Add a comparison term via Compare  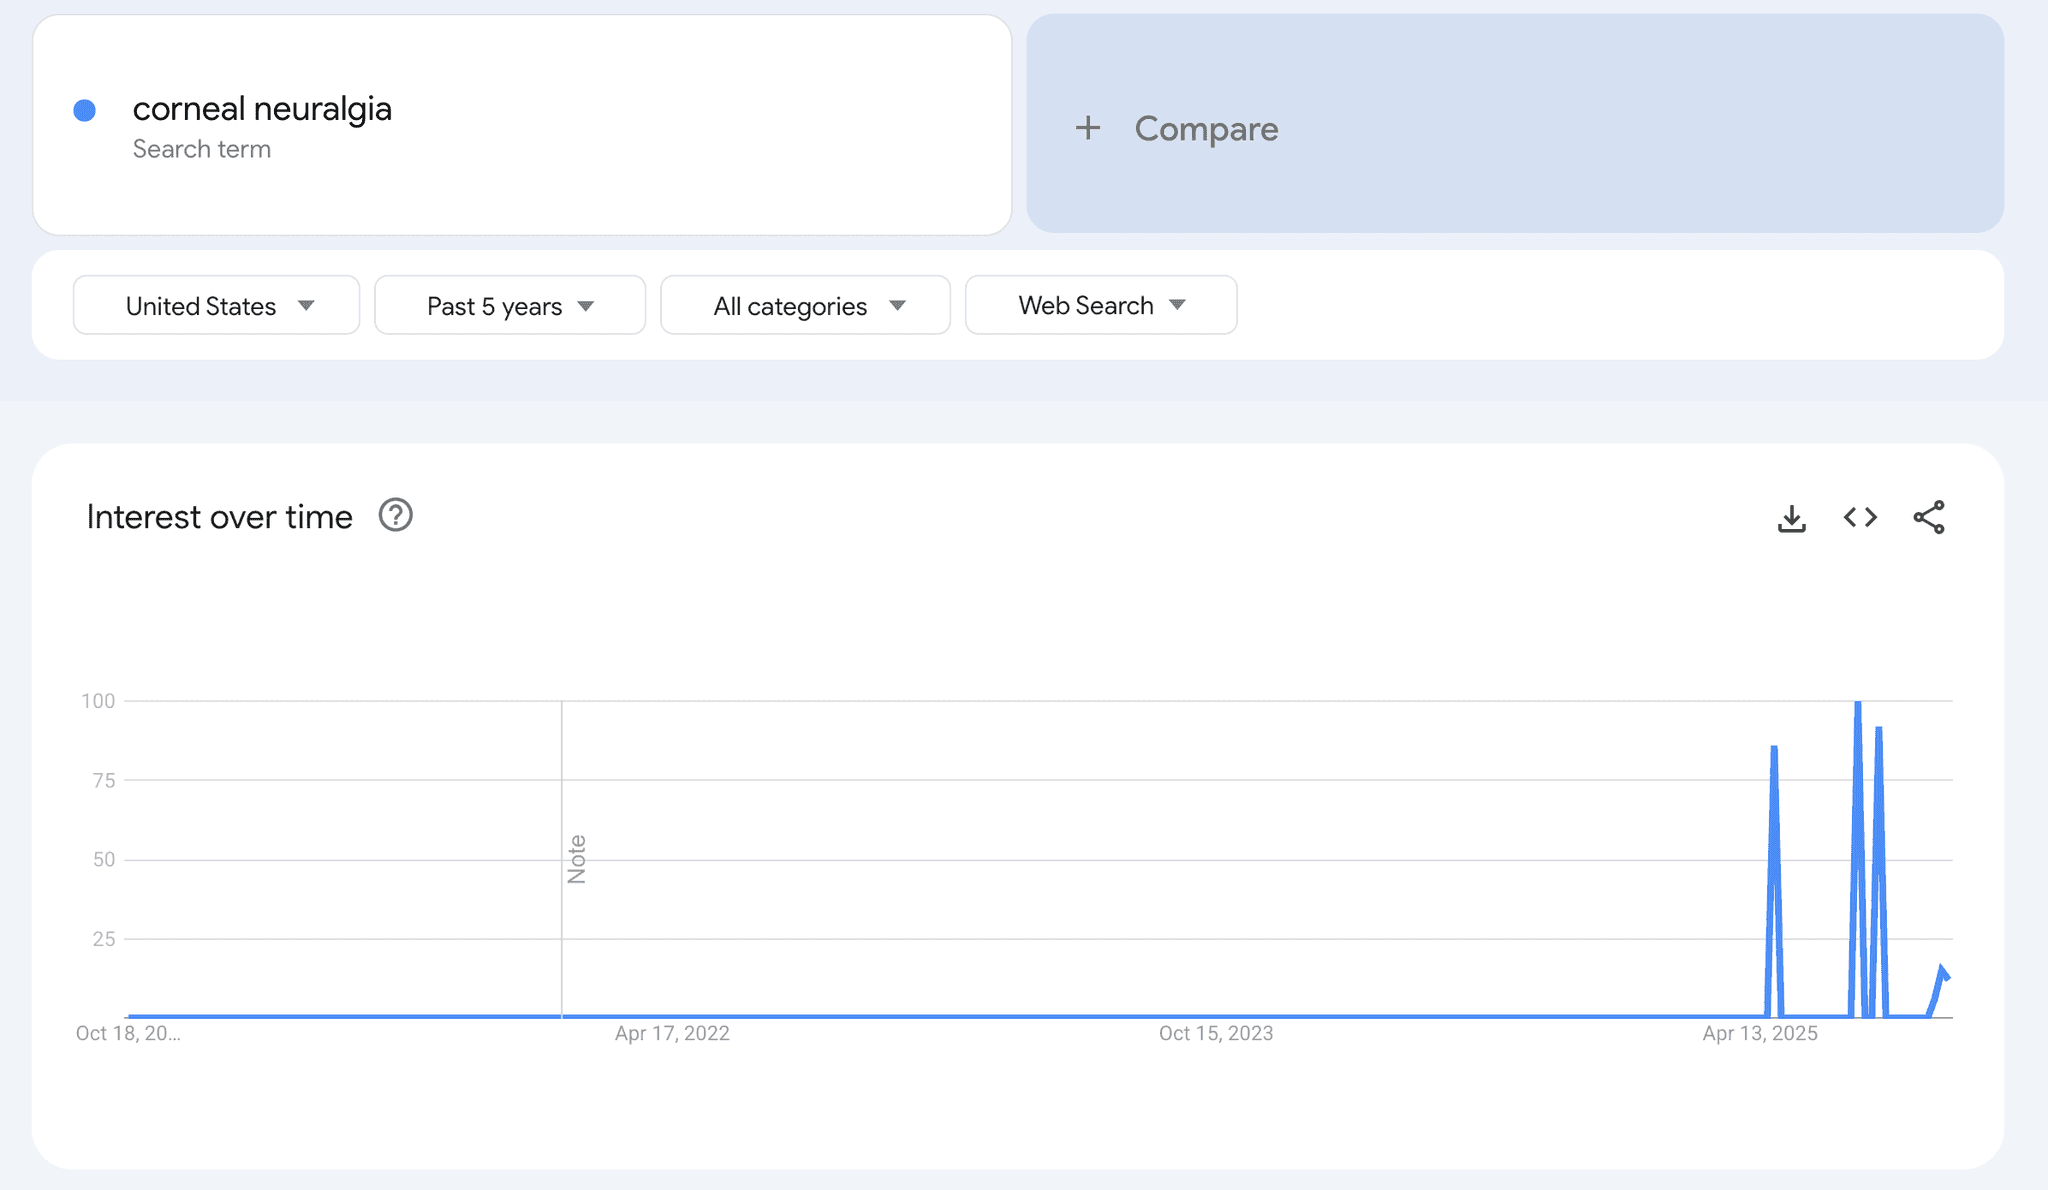[x=1205, y=128]
